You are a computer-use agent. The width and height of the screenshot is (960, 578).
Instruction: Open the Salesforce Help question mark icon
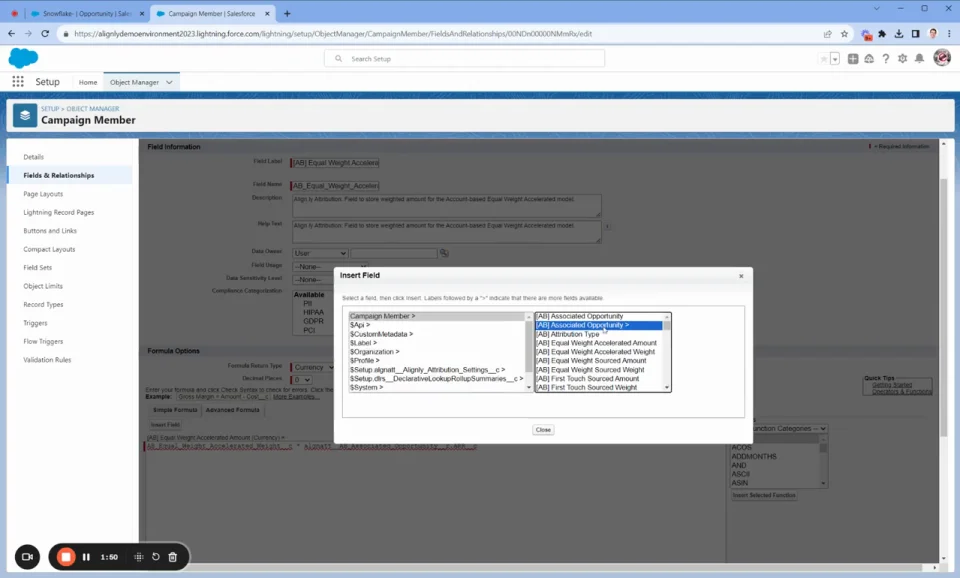[x=885, y=59]
